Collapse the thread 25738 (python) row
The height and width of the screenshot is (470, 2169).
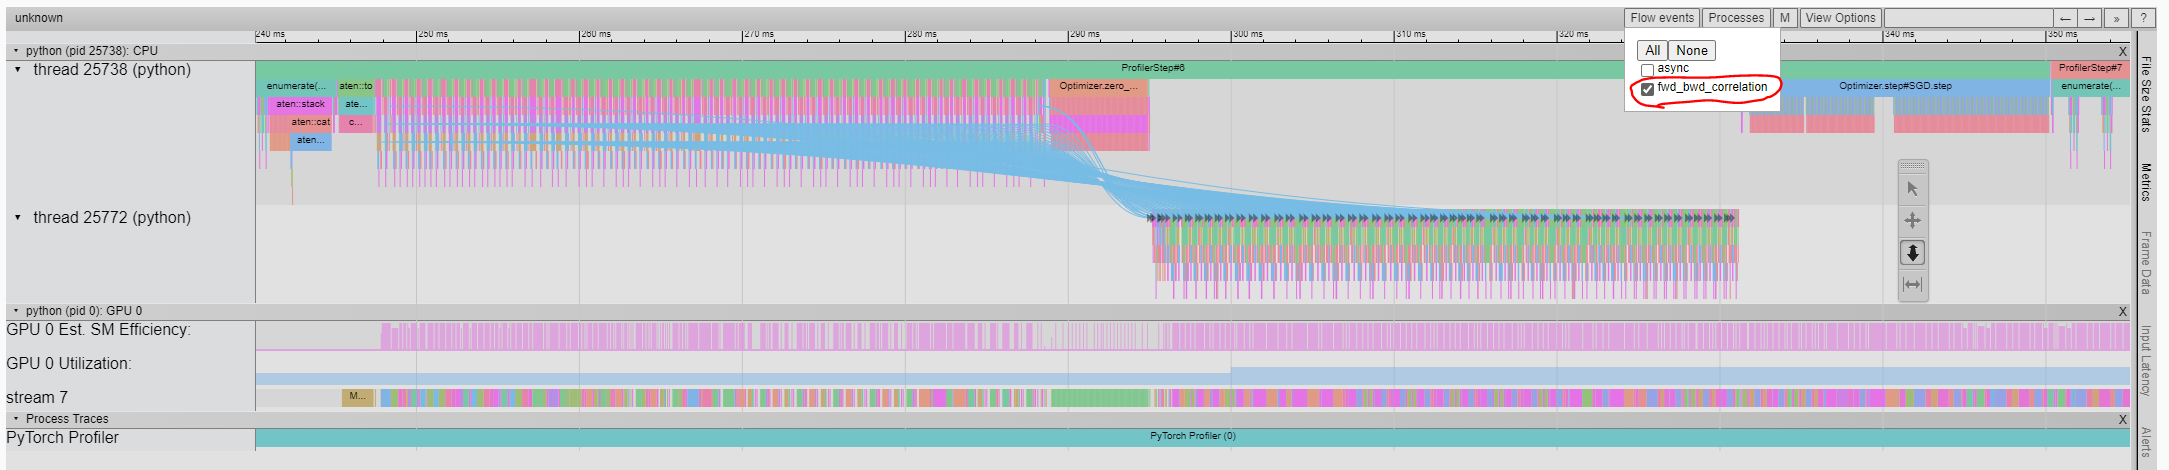18,70
